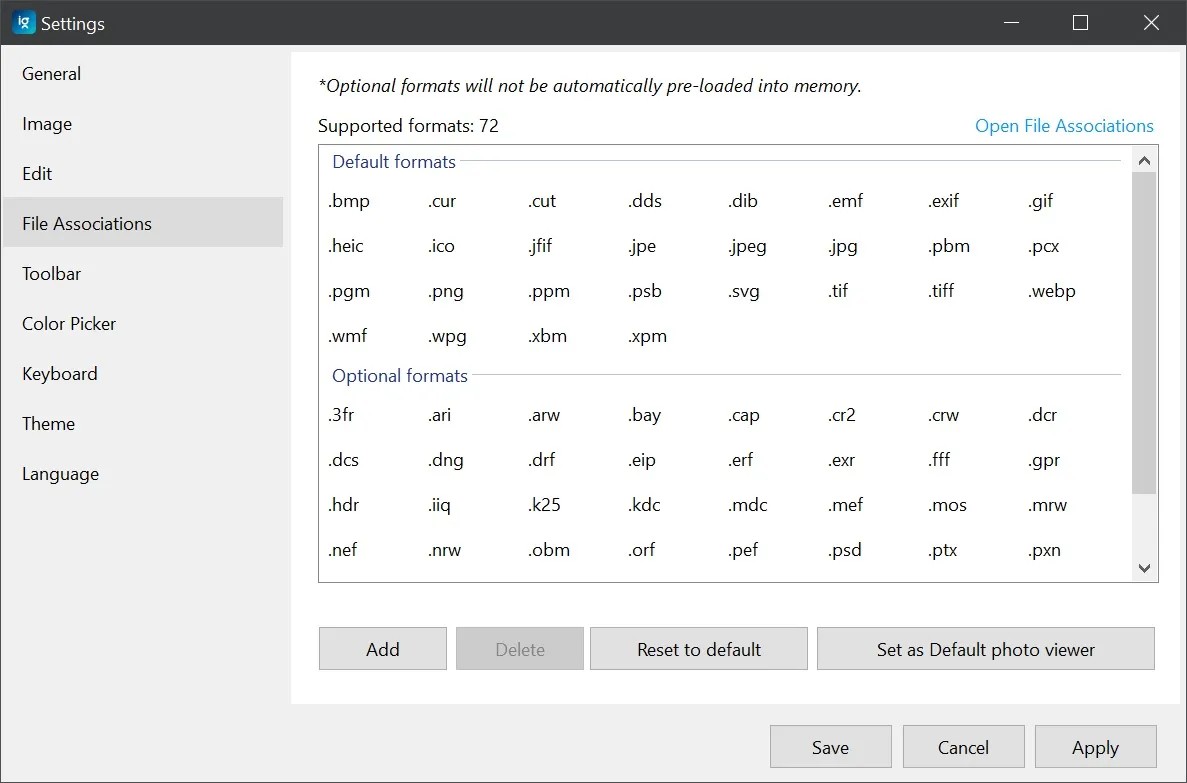Select the .bmp format entry
The image size is (1187, 783).
pos(349,201)
